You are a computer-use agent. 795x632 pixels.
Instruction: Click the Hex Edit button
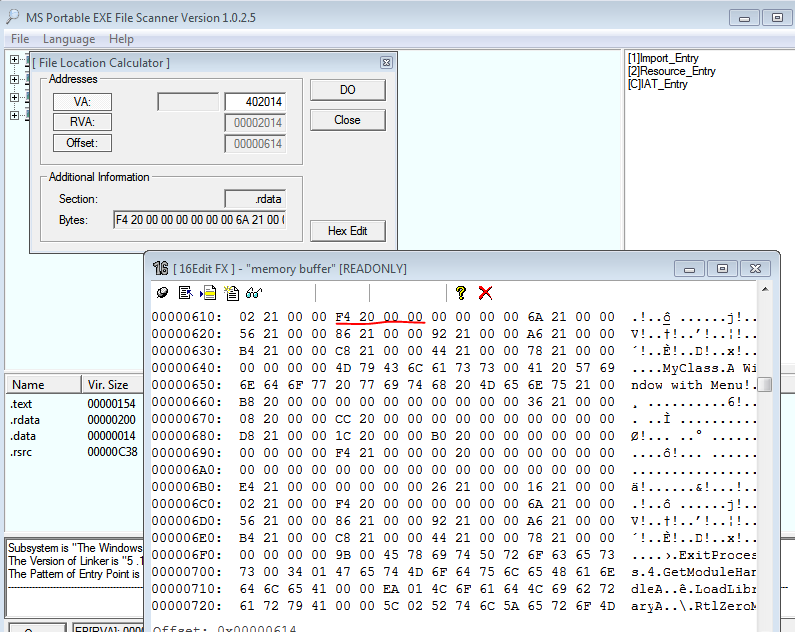tap(347, 231)
